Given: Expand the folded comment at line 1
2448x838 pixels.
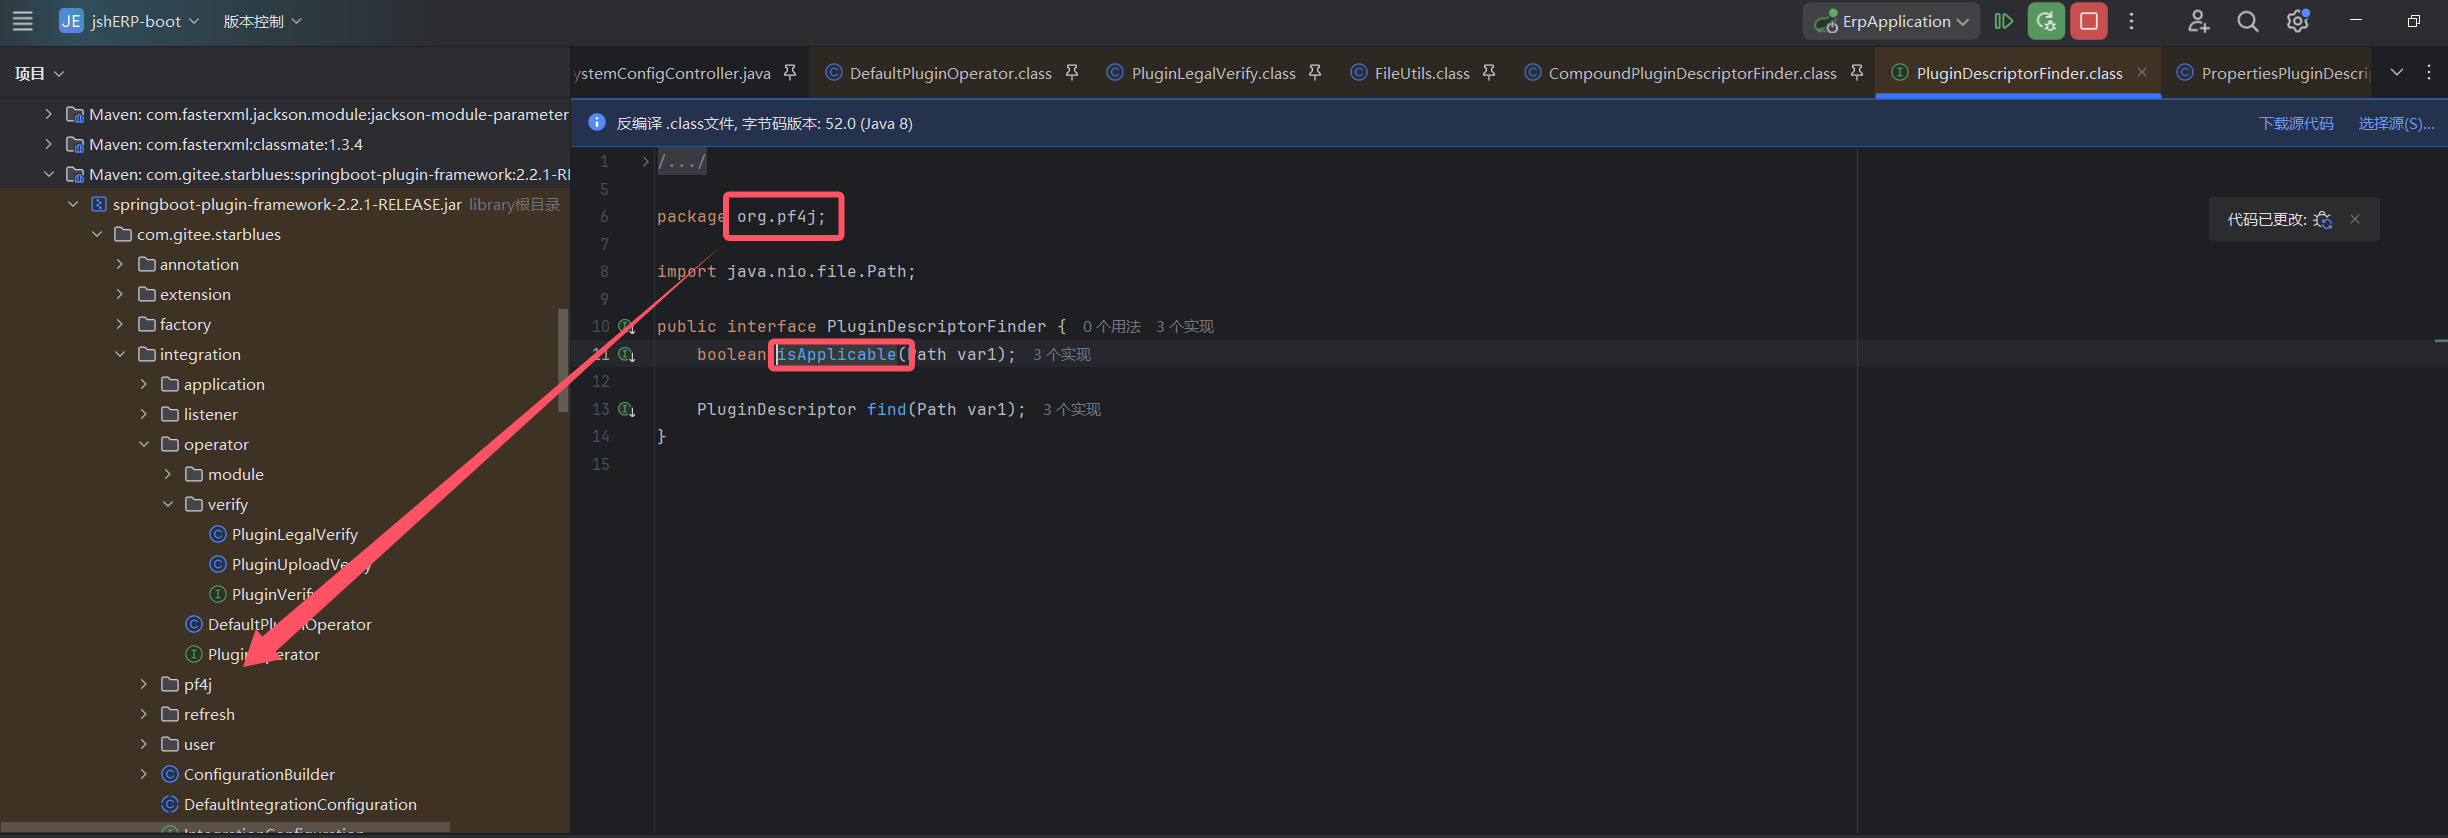Looking at the screenshot, I should click(645, 161).
